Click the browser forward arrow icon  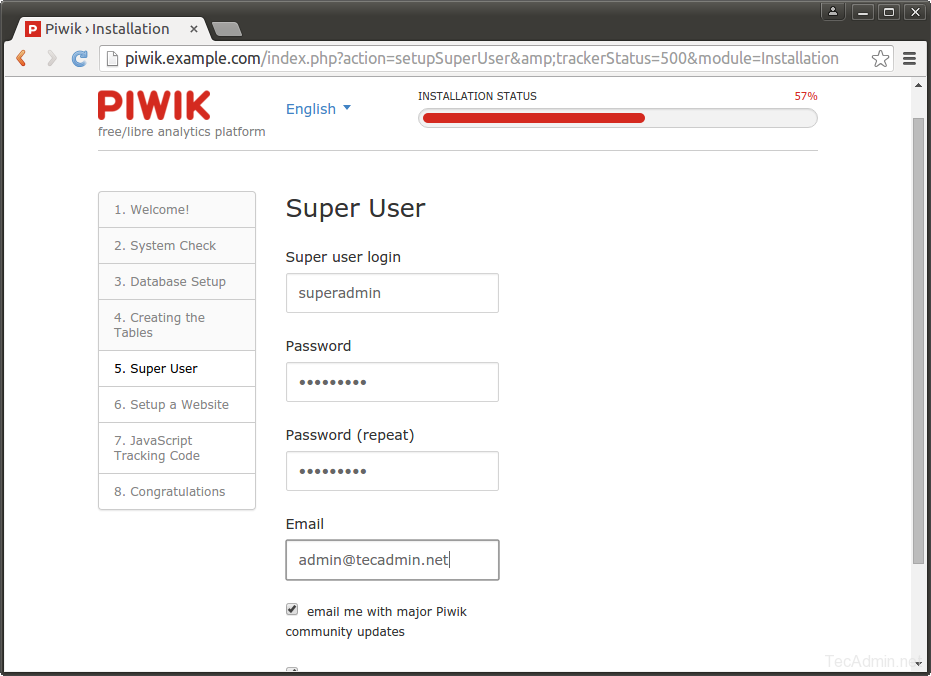click(x=51, y=59)
